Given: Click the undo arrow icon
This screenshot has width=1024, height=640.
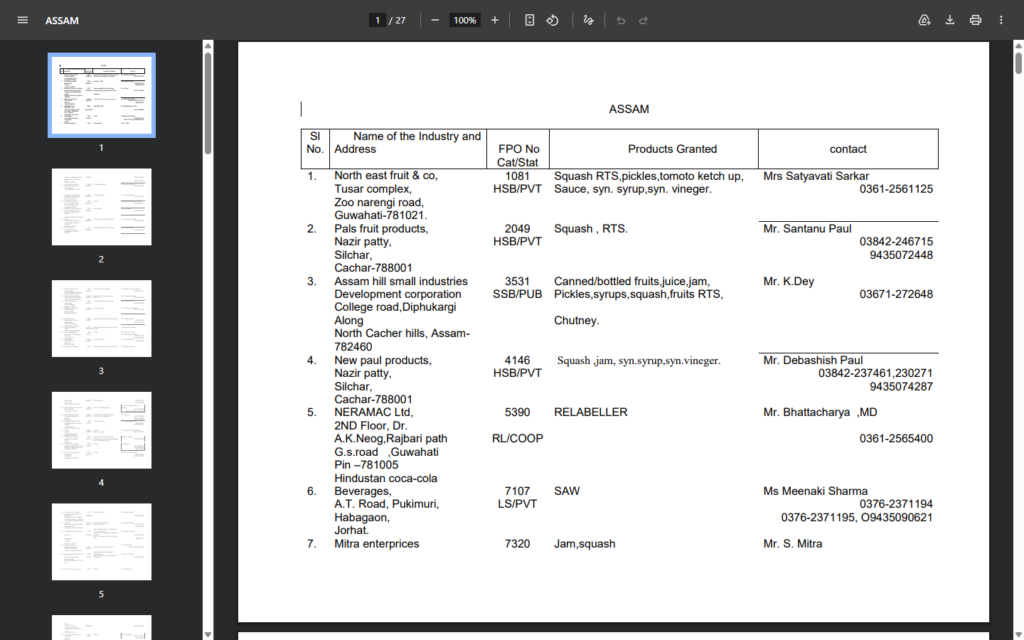Looking at the screenshot, I should tap(620, 20).
